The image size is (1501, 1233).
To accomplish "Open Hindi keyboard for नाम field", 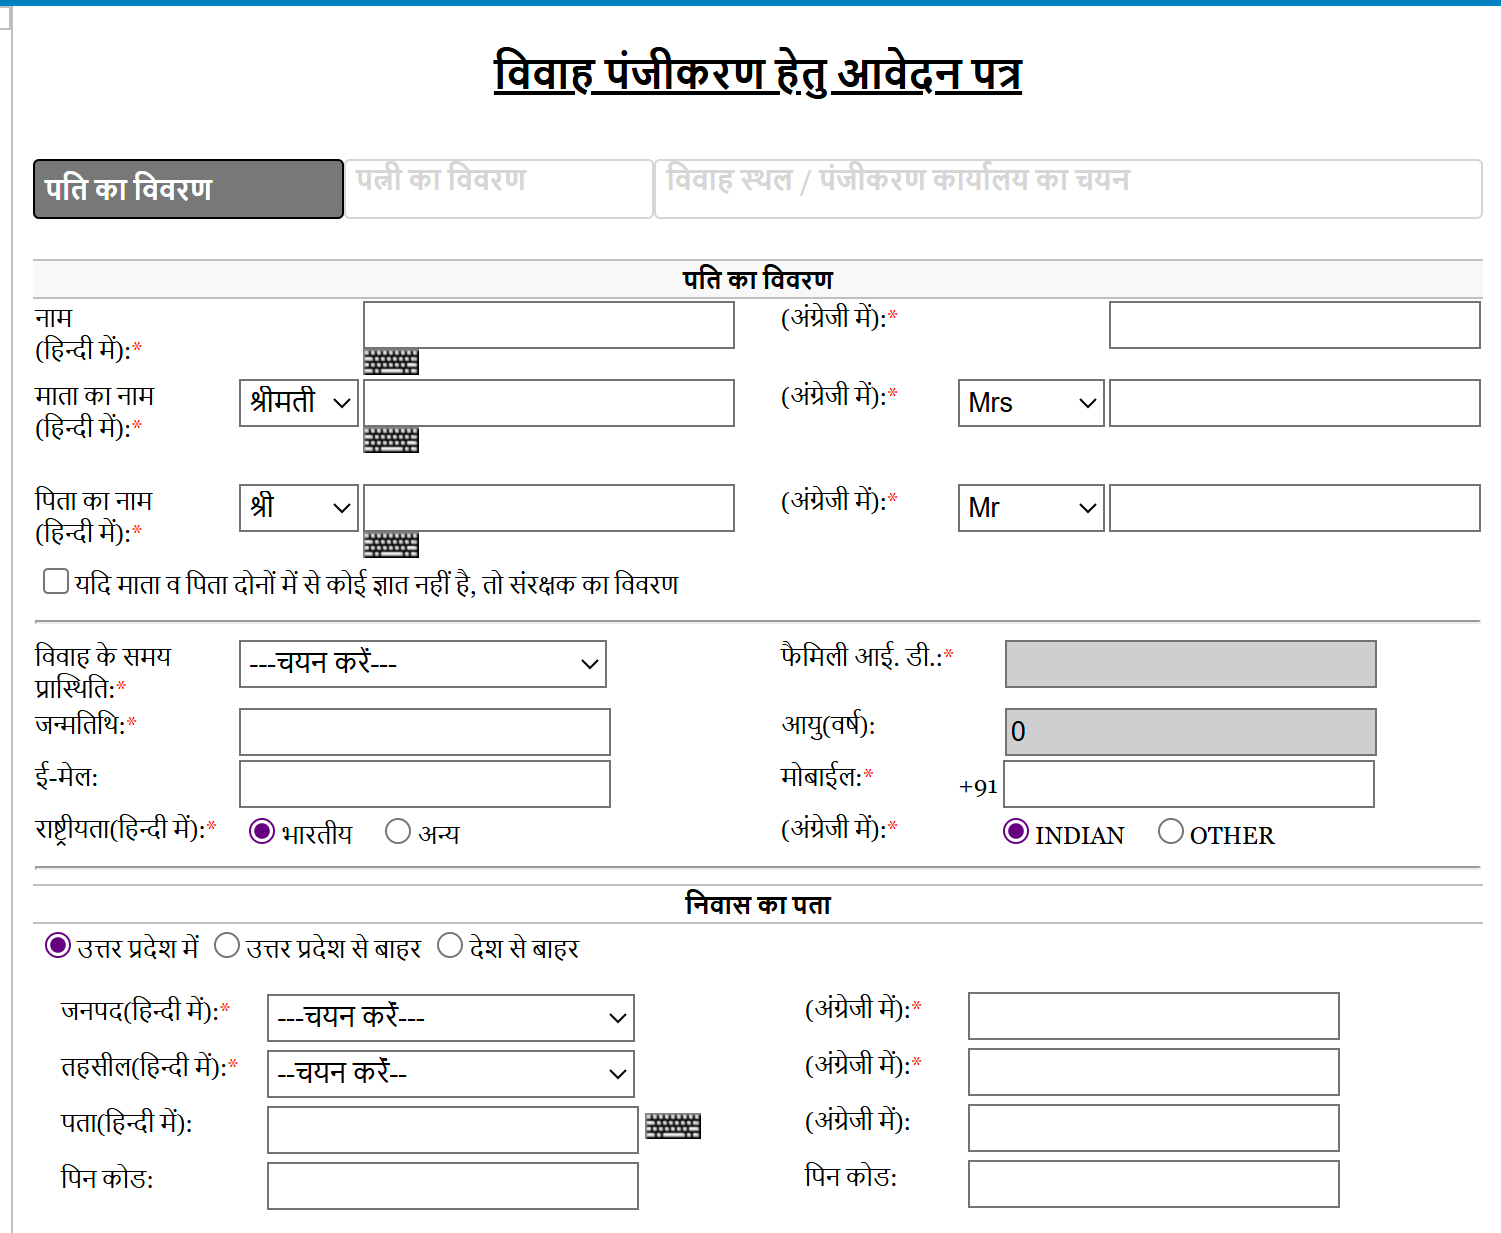I will pyautogui.click(x=391, y=361).
